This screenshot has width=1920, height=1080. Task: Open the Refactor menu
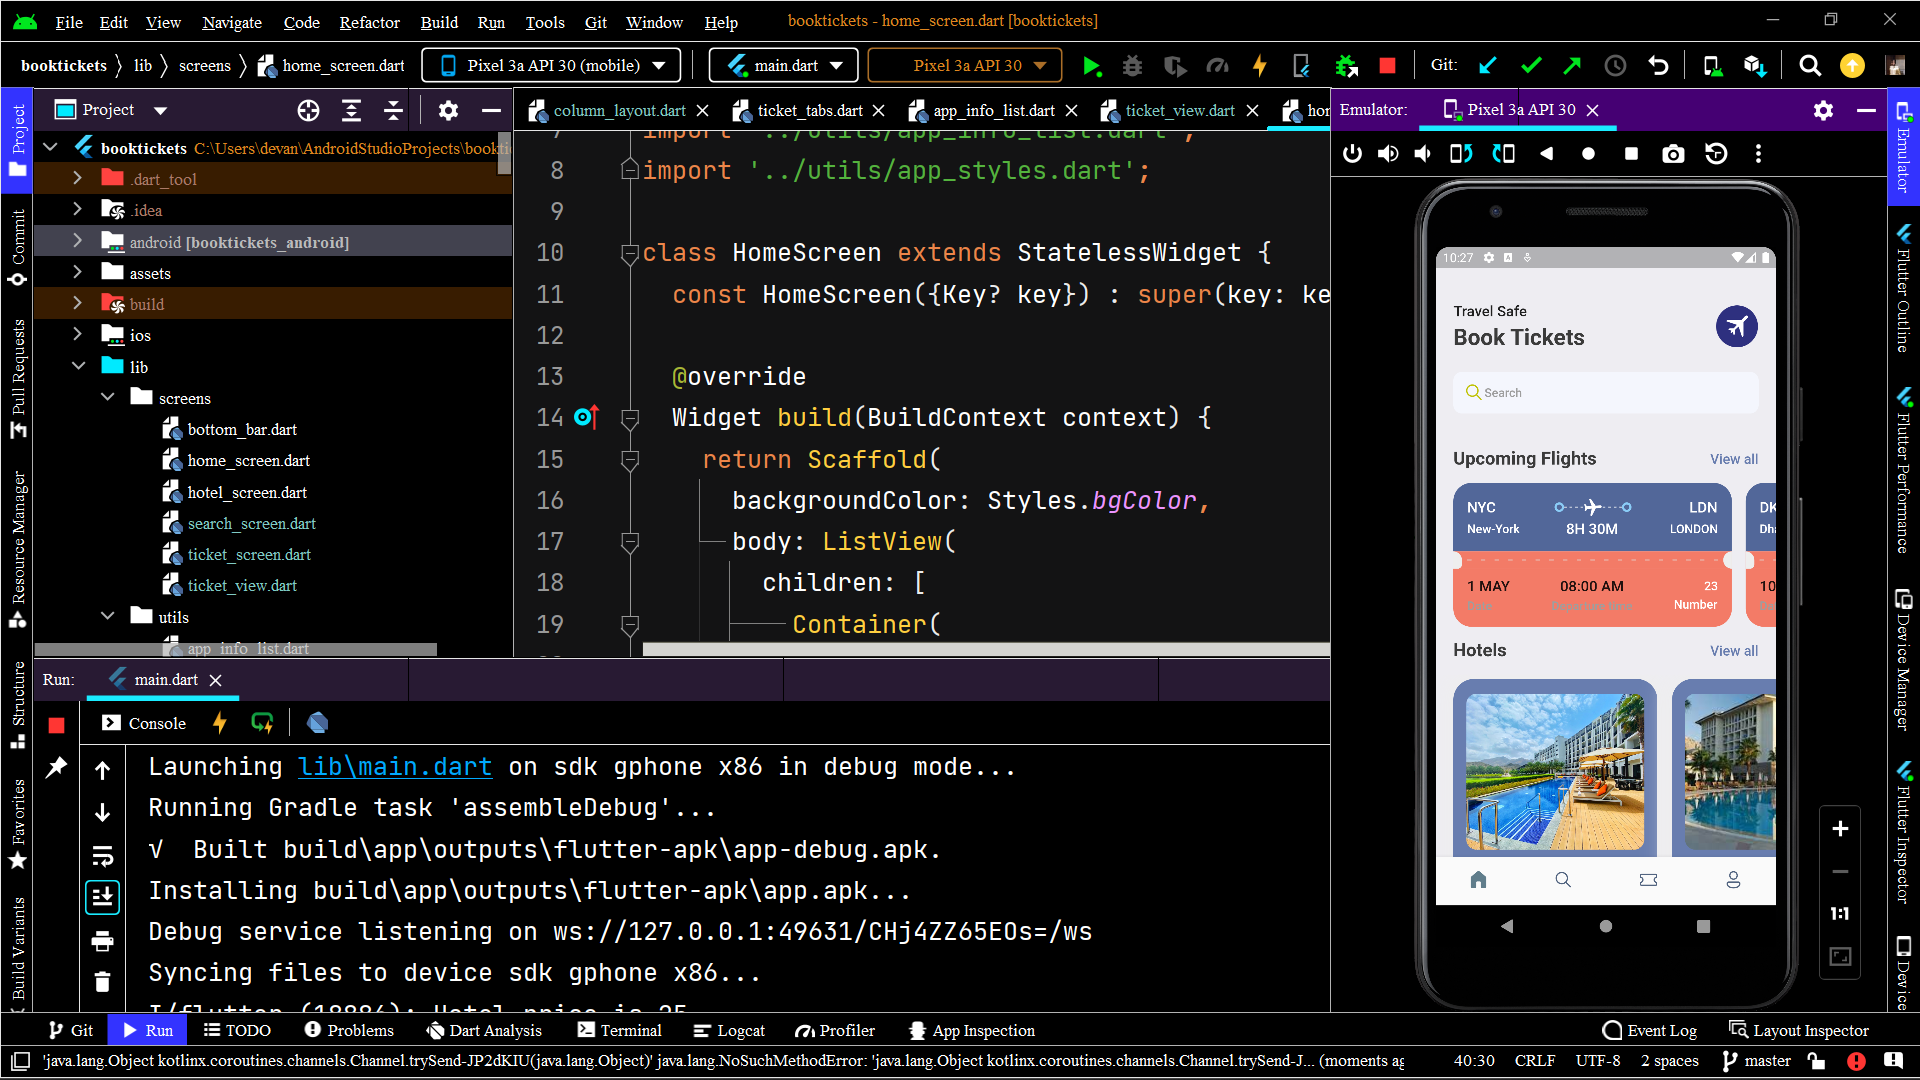click(x=369, y=21)
